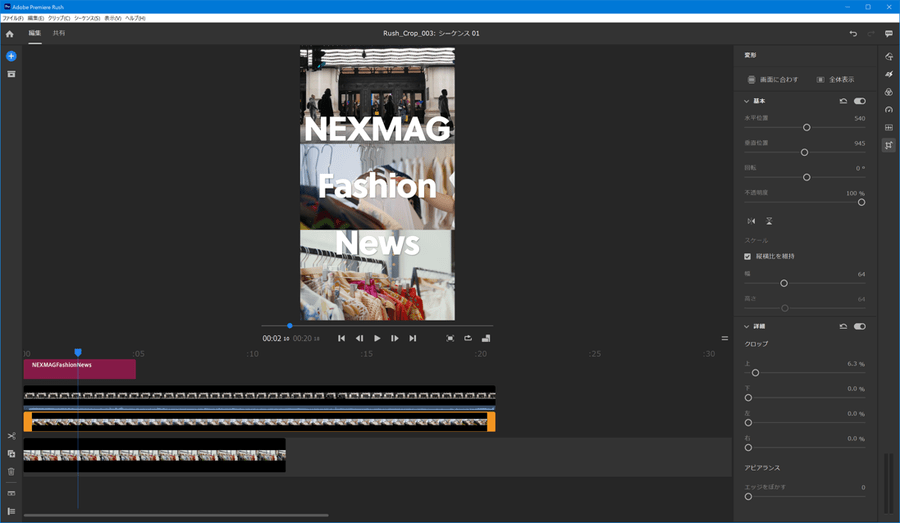Image resolution: width=900 pixels, height=523 pixels.
Task: Click the timeline horizontal scrollbar
Action: (176, 516)
